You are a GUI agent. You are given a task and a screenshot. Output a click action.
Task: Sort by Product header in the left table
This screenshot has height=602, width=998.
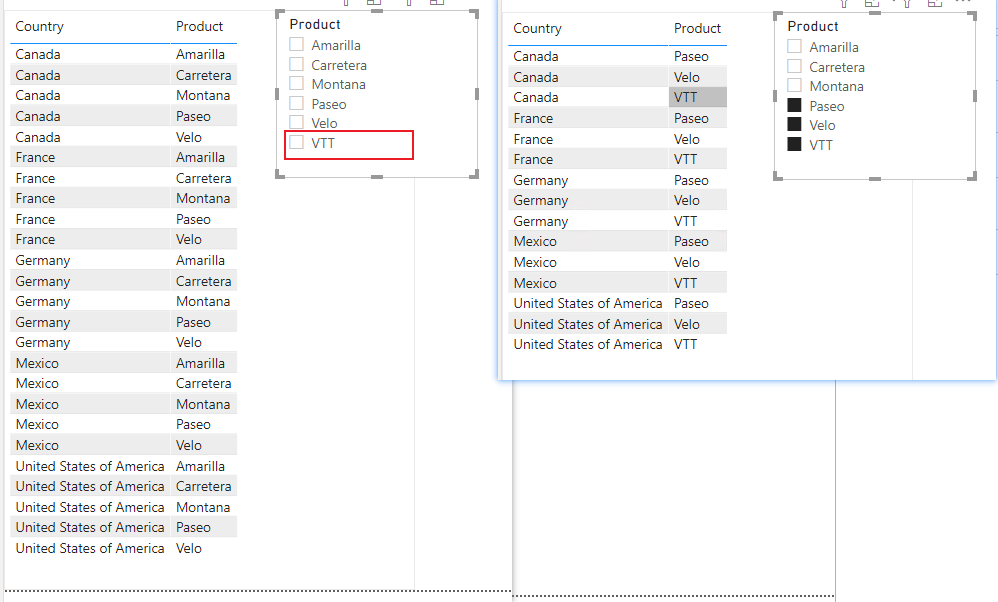click(199, 26)
